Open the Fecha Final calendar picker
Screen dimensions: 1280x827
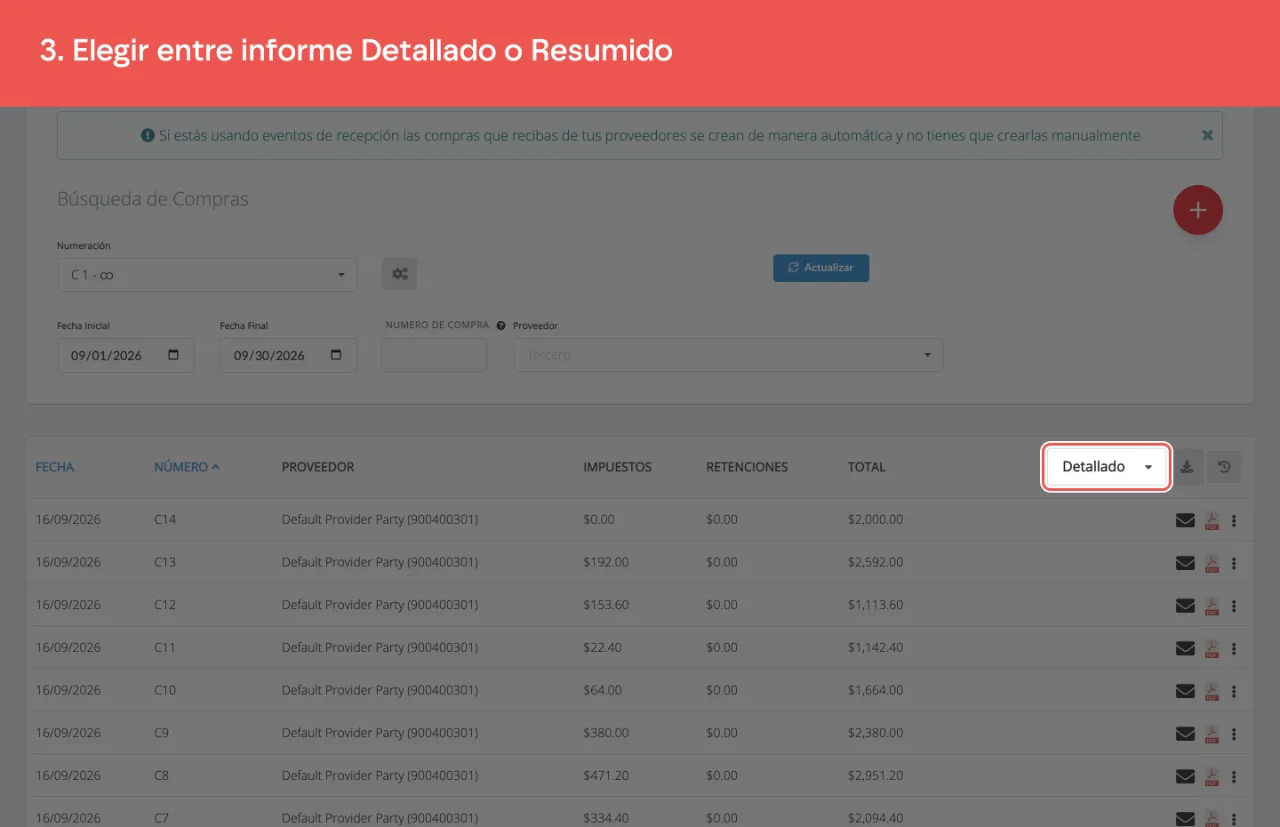tap(336, 355)
